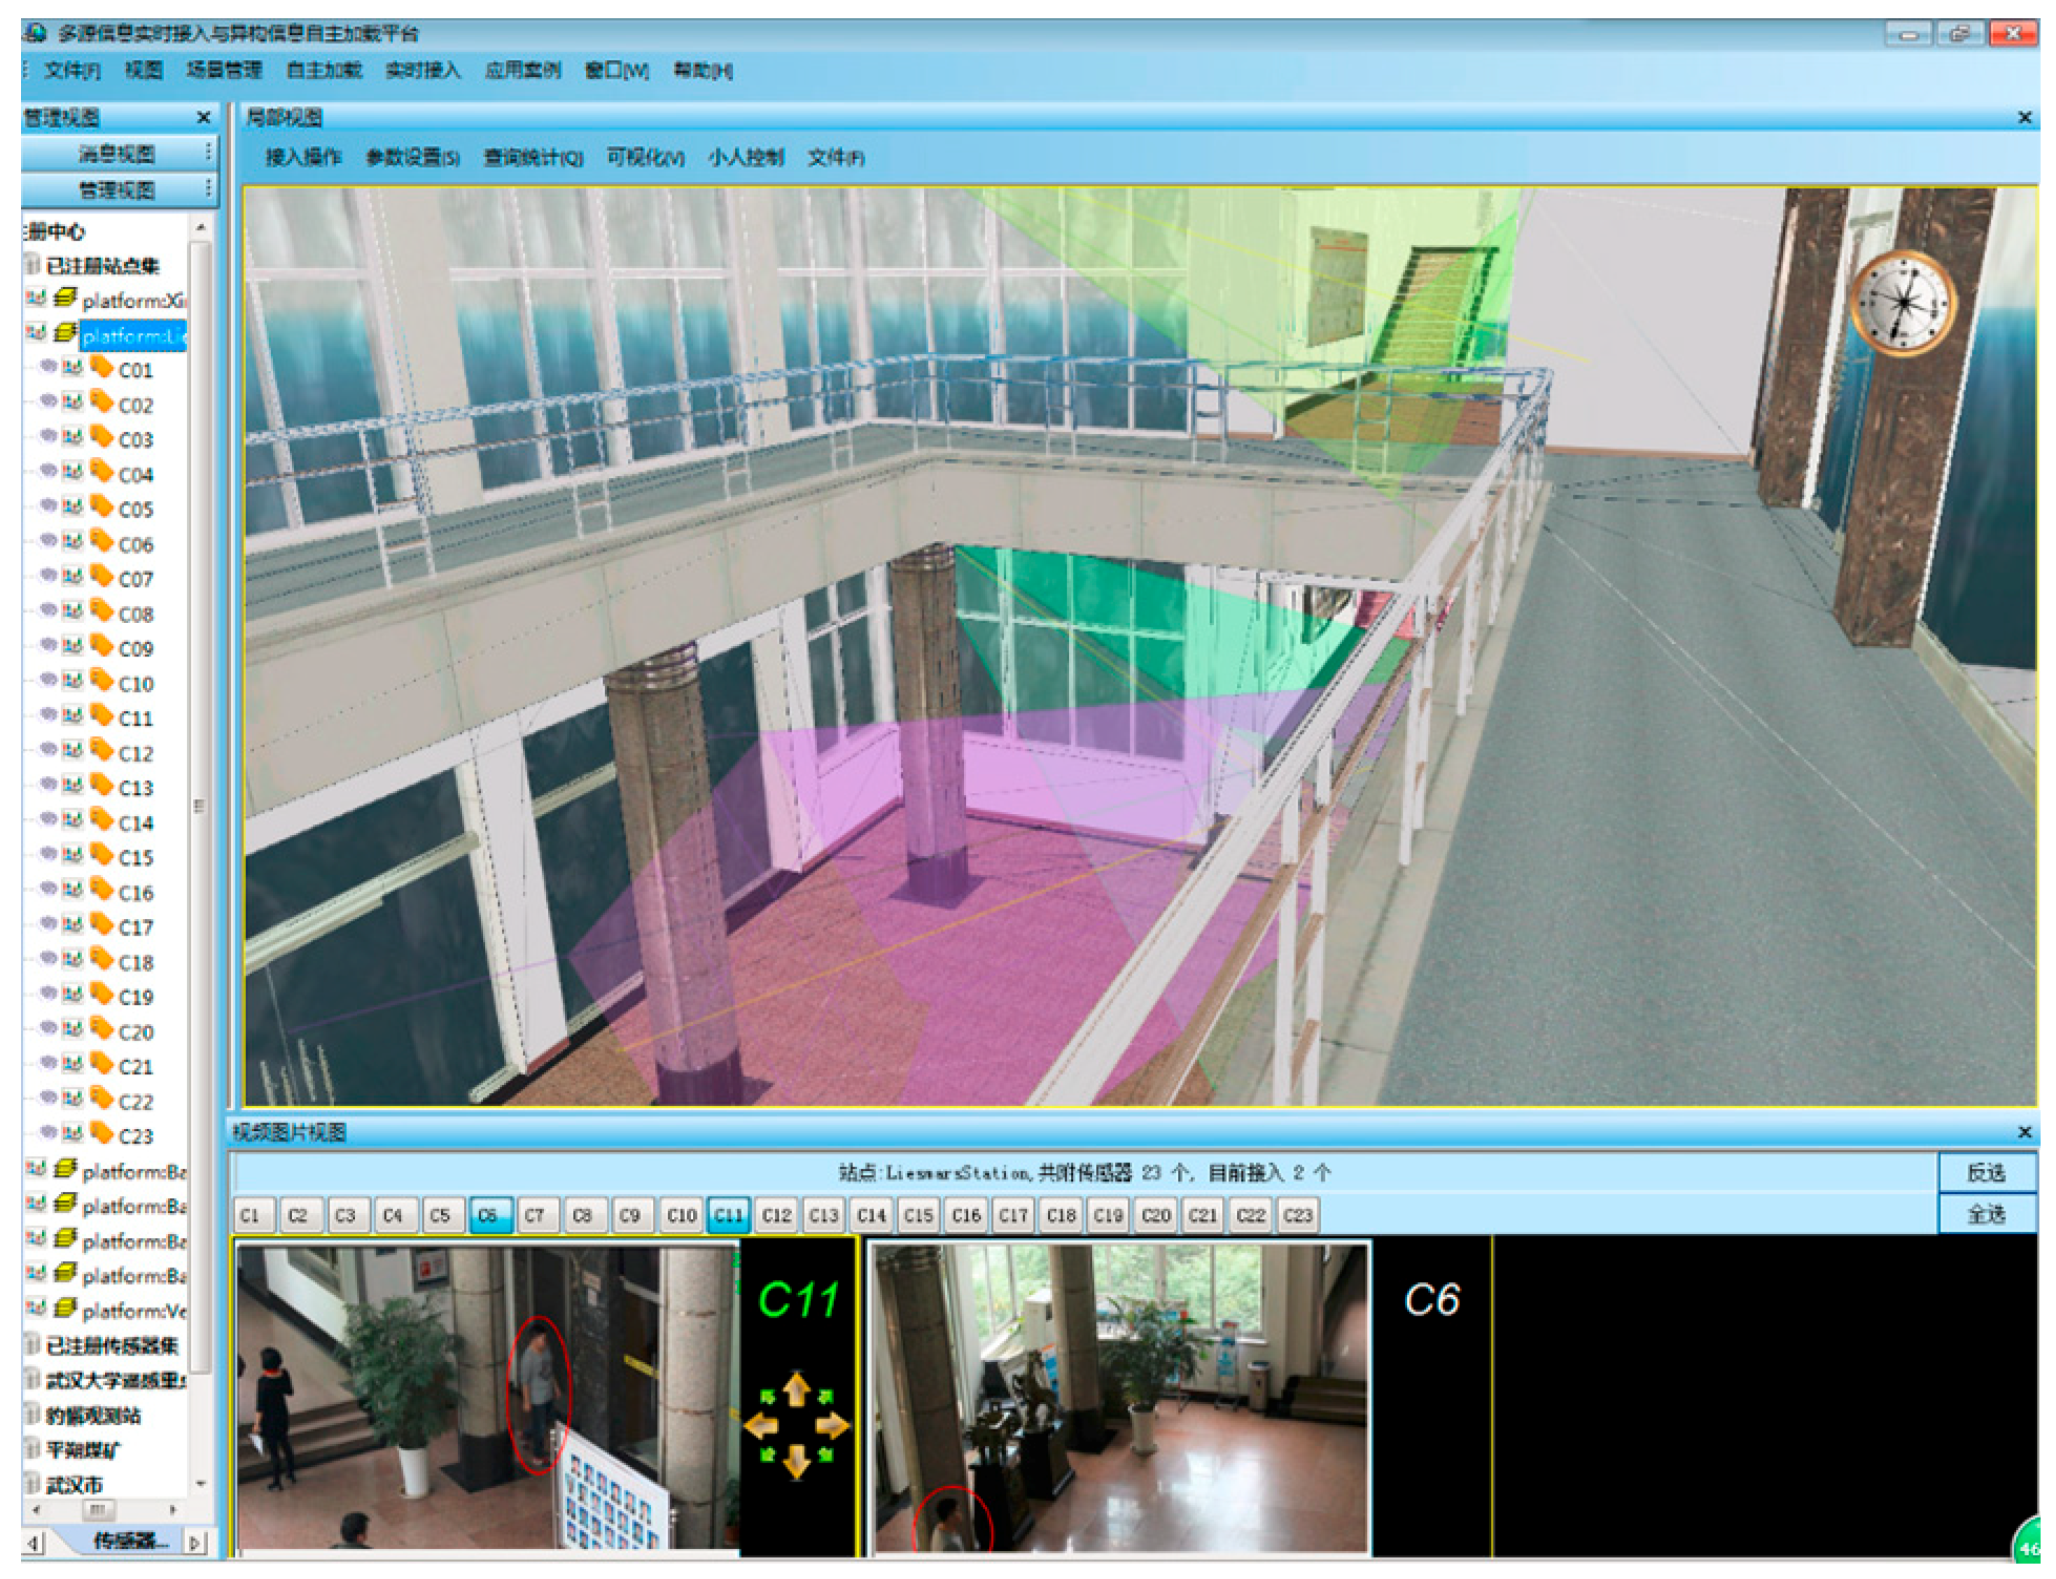Click the orange tag icon for sensor C13
Image resolution: width=2056 pixels, height=1579 pixels.
(101, 786)
